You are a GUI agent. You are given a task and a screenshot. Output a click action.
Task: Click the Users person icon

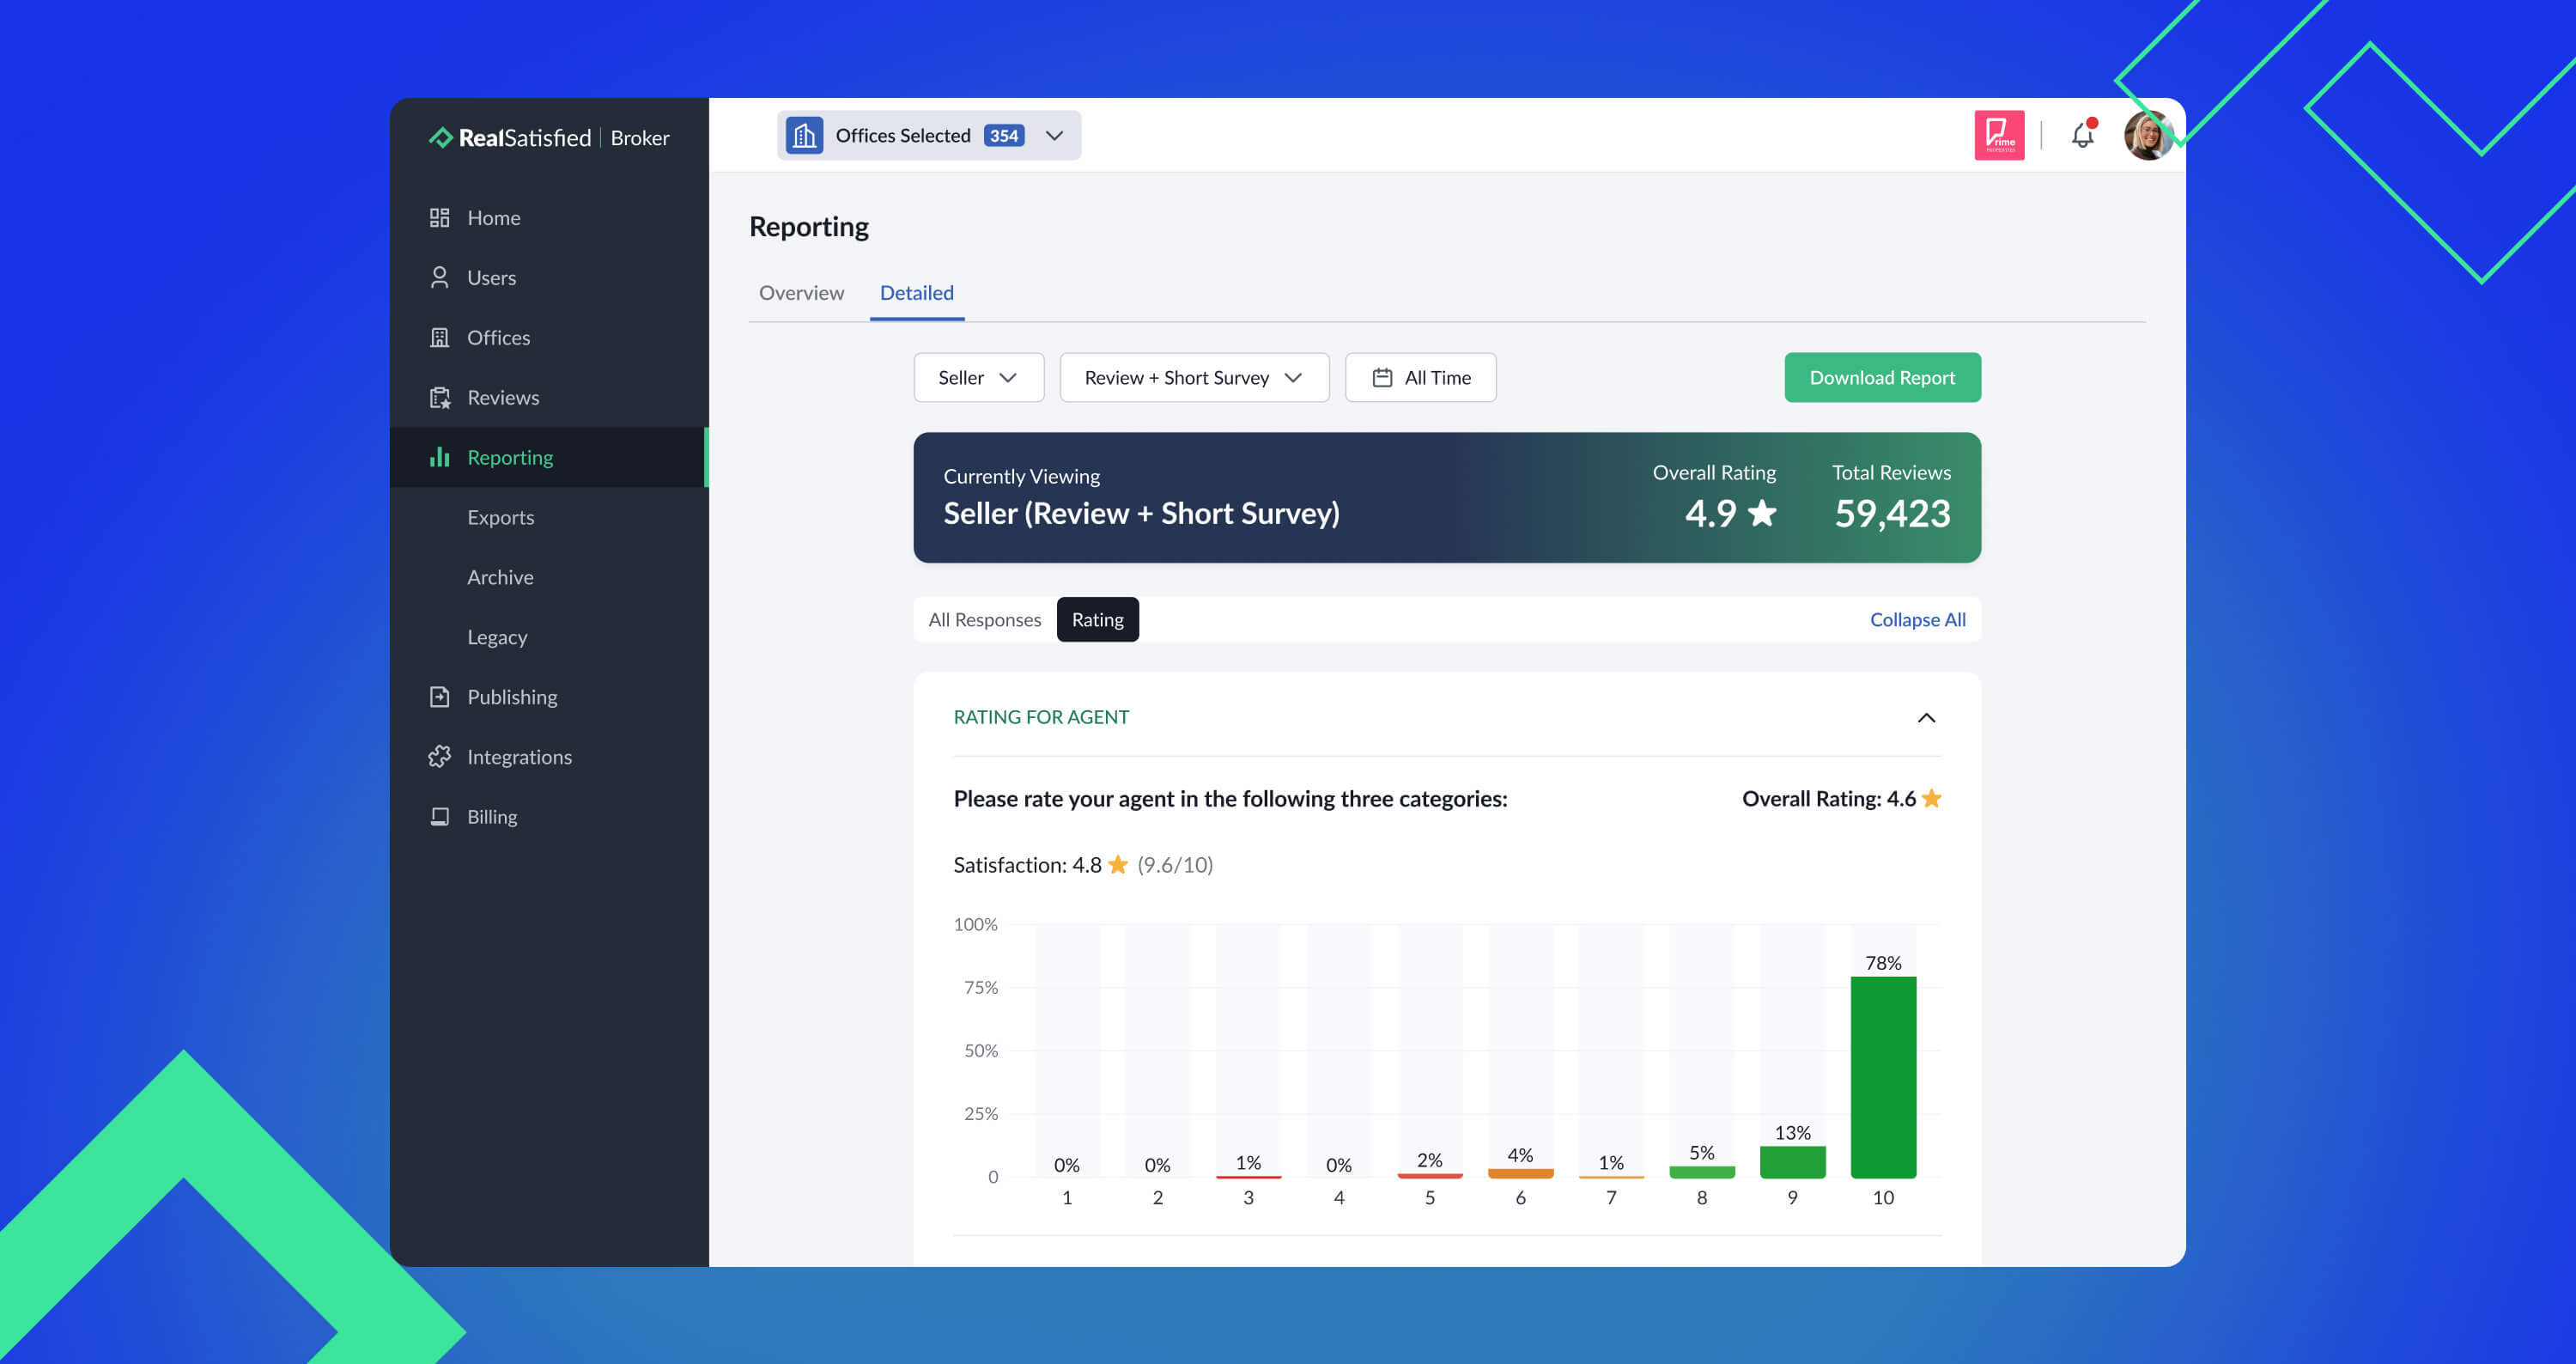(439, 278)
